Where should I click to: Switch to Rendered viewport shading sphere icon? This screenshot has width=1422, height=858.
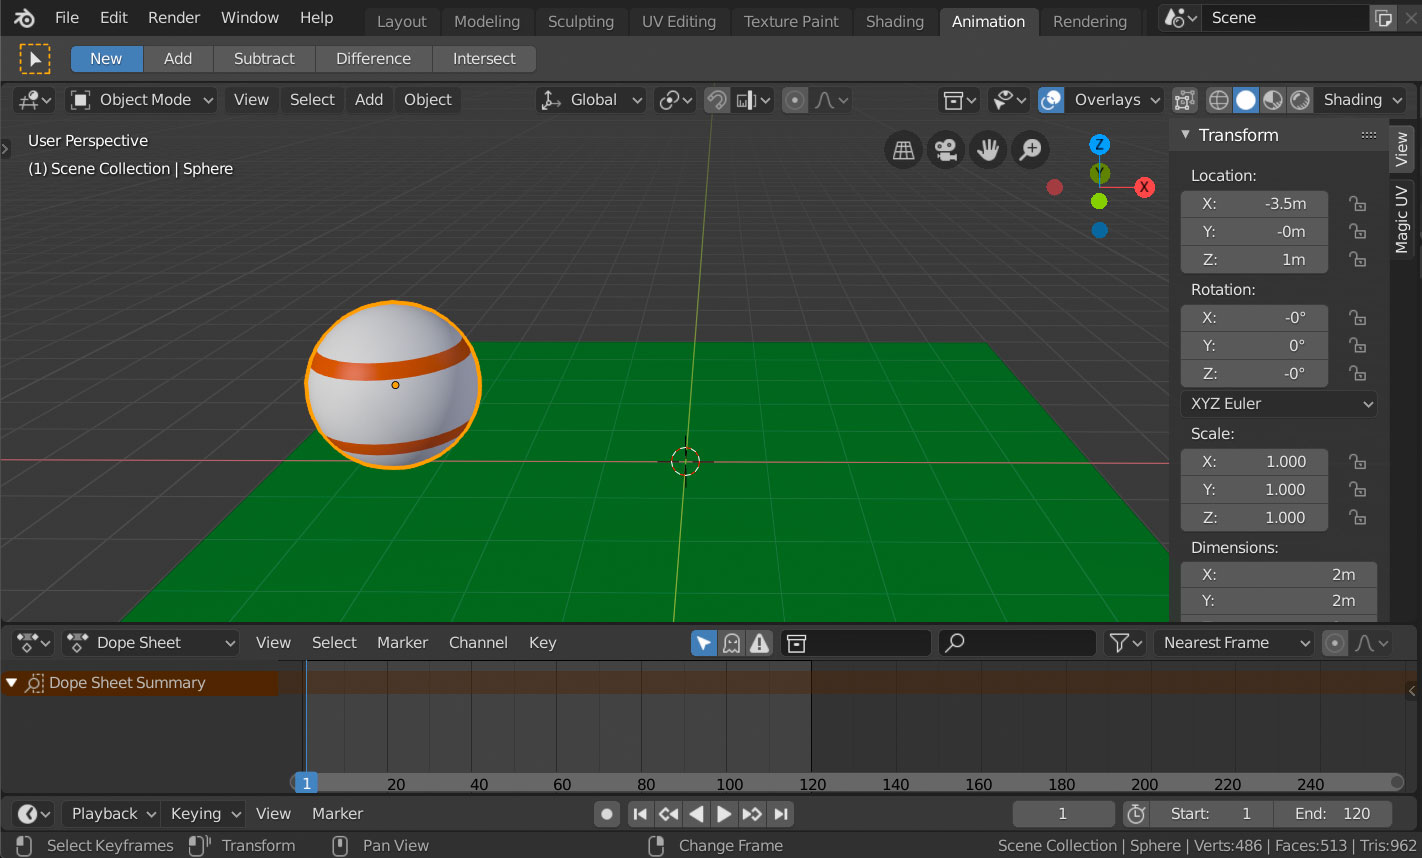(1299, 100)
